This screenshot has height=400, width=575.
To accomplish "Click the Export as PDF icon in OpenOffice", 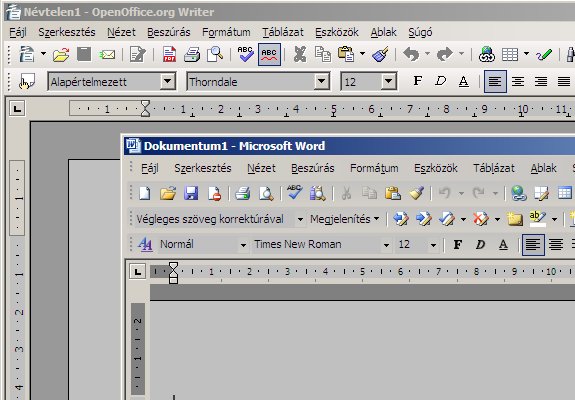I will [169, 54].
